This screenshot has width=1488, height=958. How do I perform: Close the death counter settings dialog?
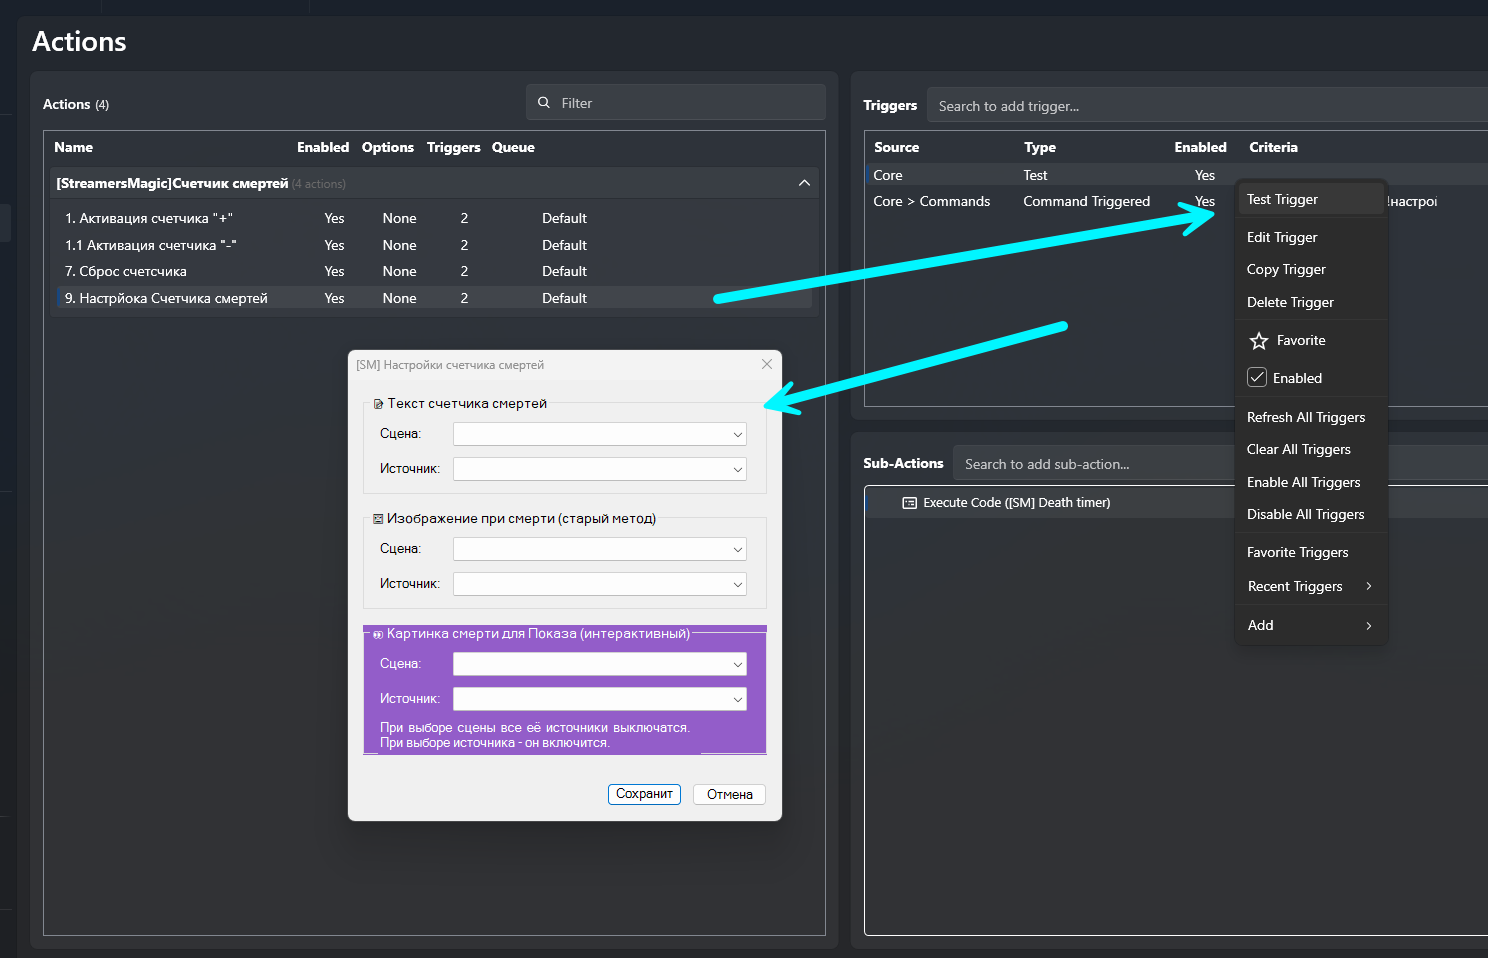tap(767, 365)
